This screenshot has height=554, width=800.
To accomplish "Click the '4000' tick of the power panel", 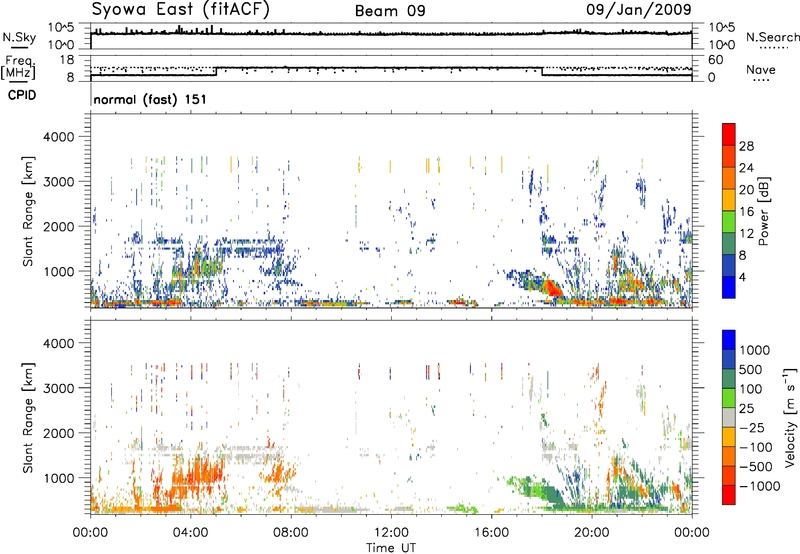I will pos(58,137).
